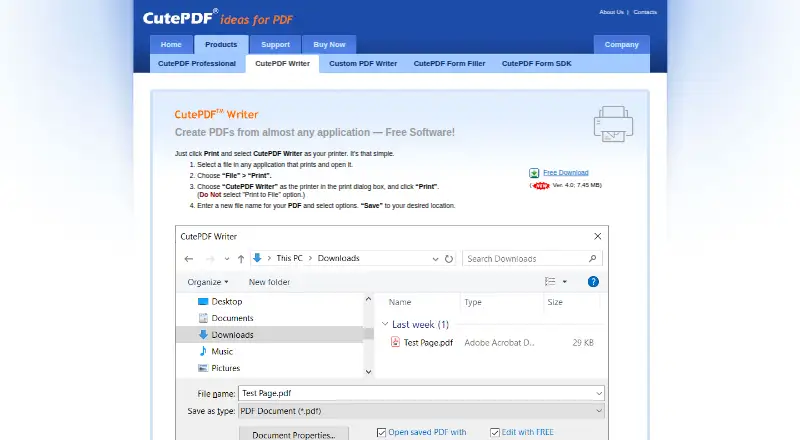Click the sidebar scroll down arrow
The height and width of the screenshot is (440, 800).
[x=368, y=372]
